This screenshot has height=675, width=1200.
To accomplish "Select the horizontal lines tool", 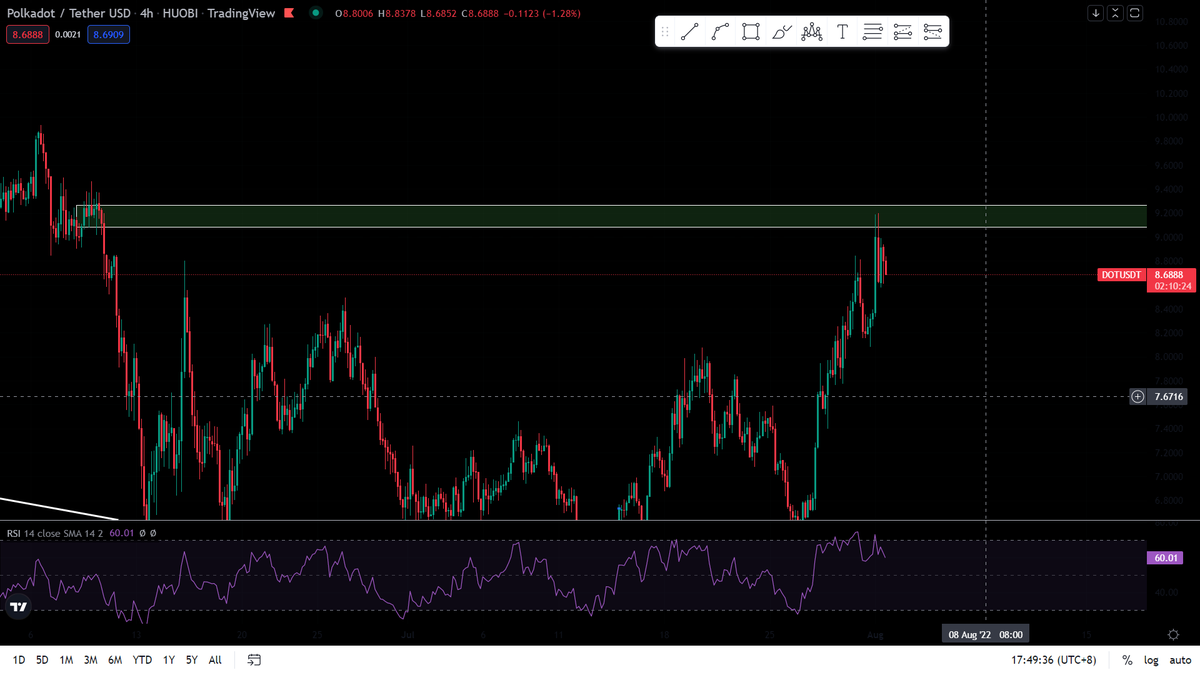I will pyautogui.click(x=872, y=32).
